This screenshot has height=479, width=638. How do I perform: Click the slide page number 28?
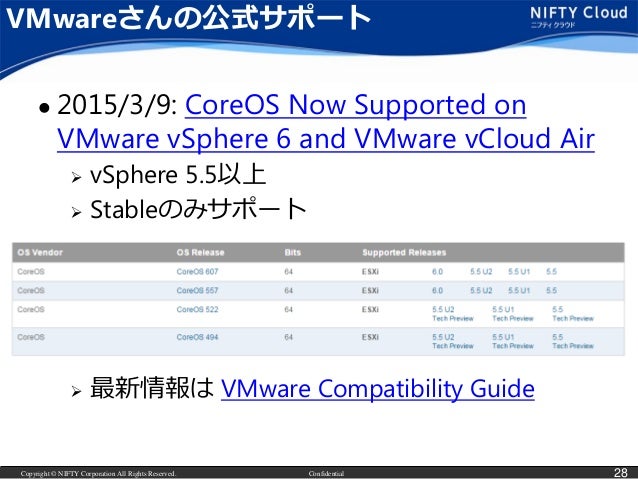coord(621,472)
